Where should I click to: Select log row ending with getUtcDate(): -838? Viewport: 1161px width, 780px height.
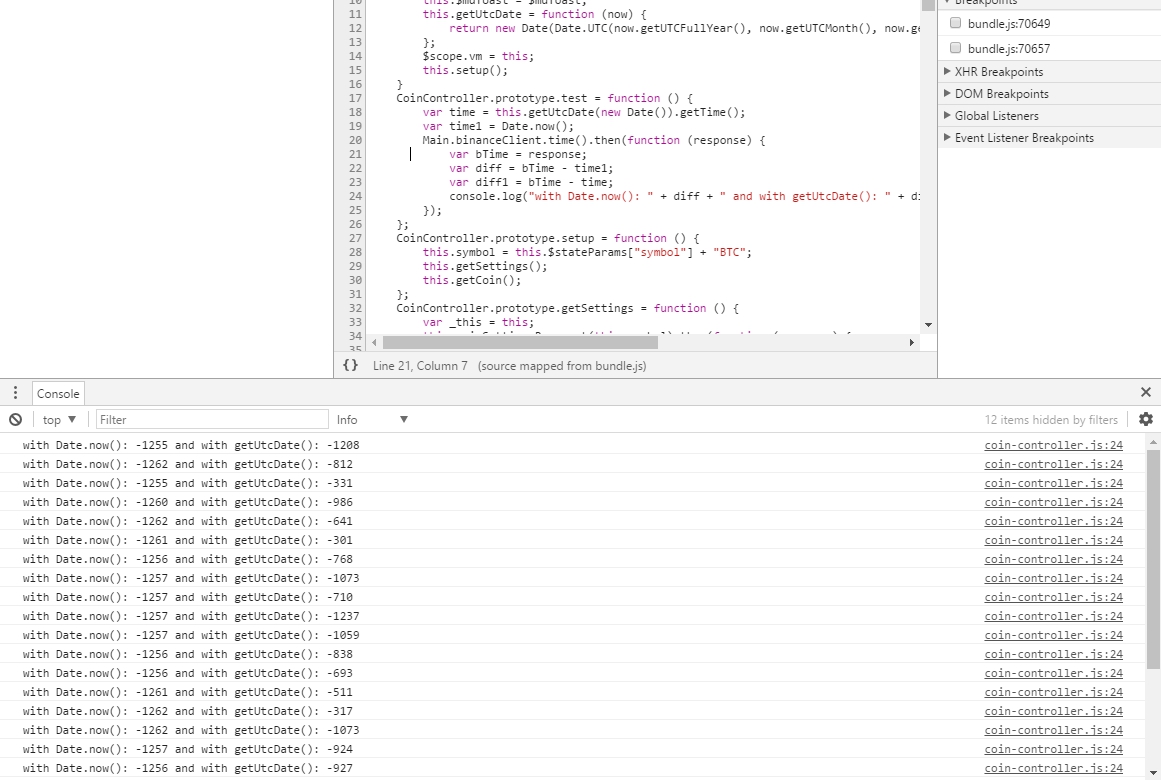click(573, 654)
